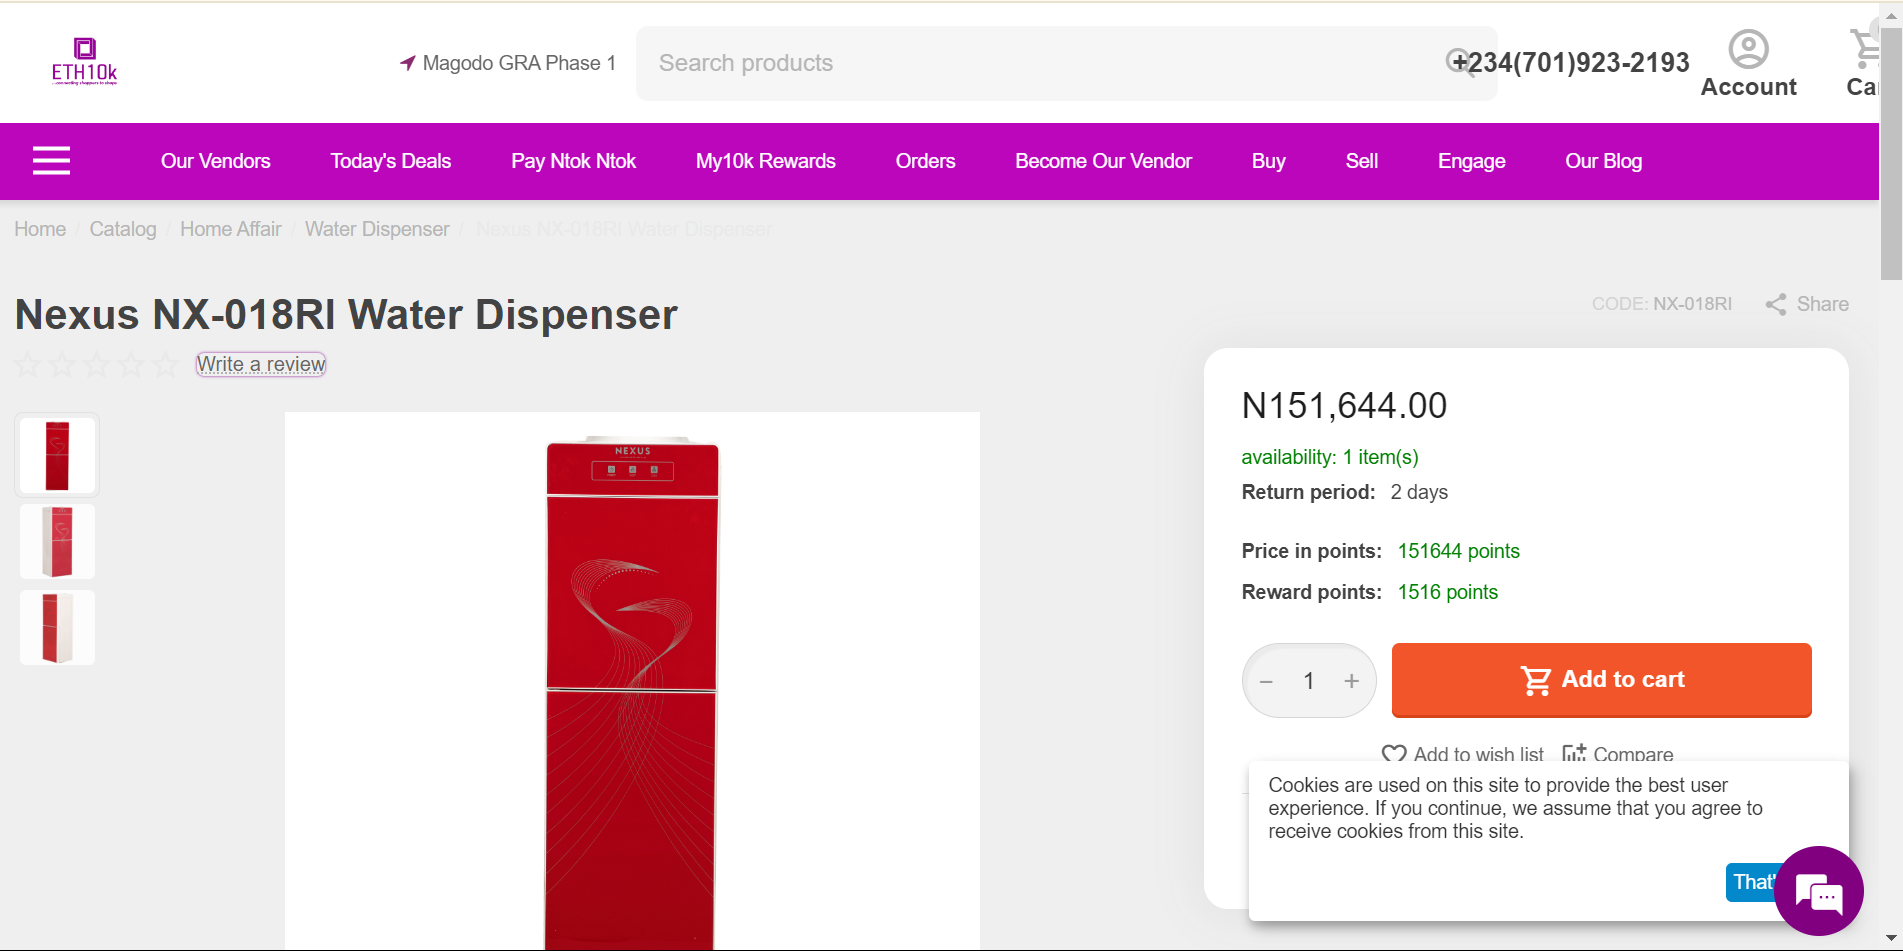Click the Share icon

pyautogui.click(x=1776, y=304)
